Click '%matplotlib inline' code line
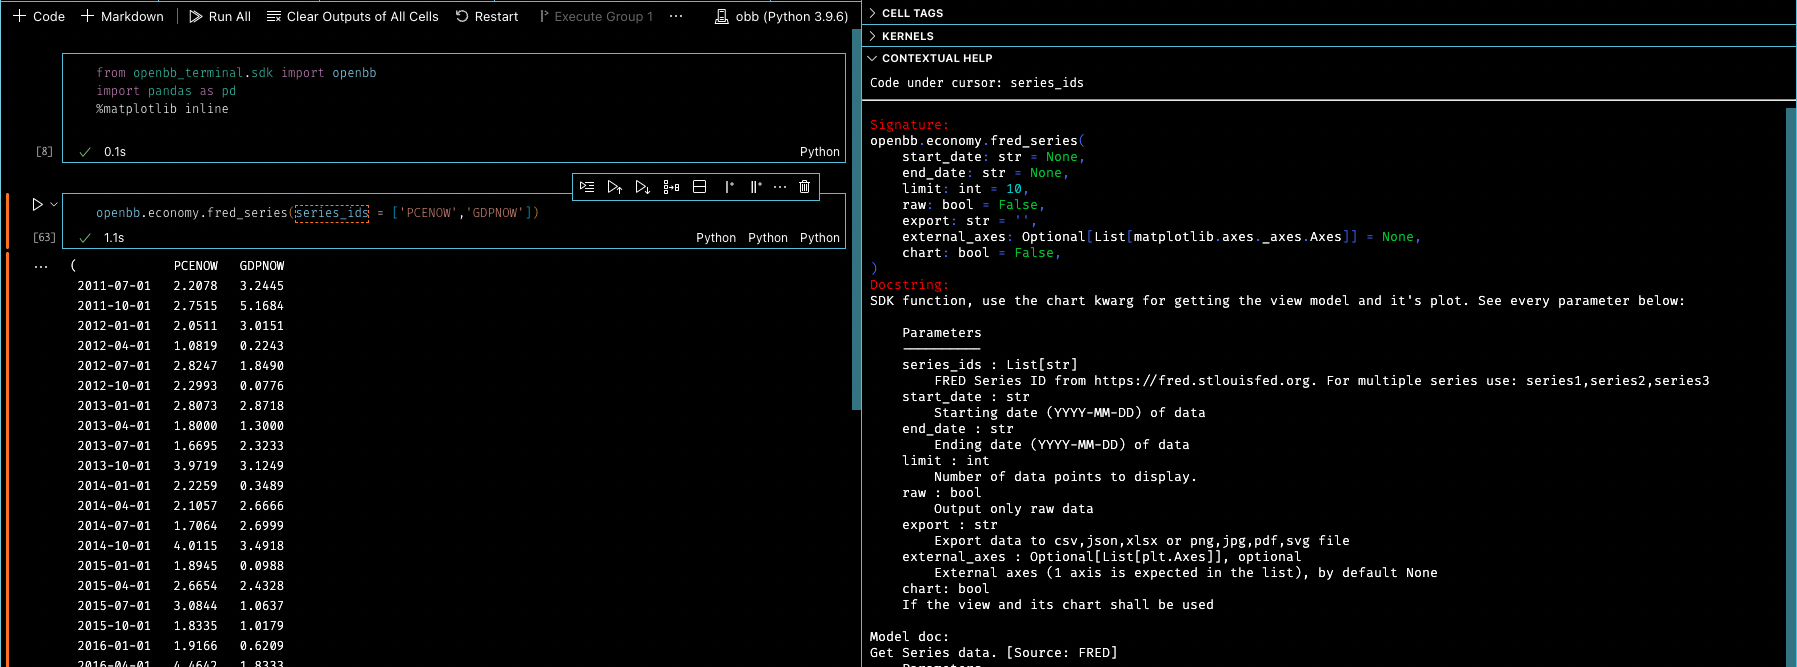 (162, 109)
